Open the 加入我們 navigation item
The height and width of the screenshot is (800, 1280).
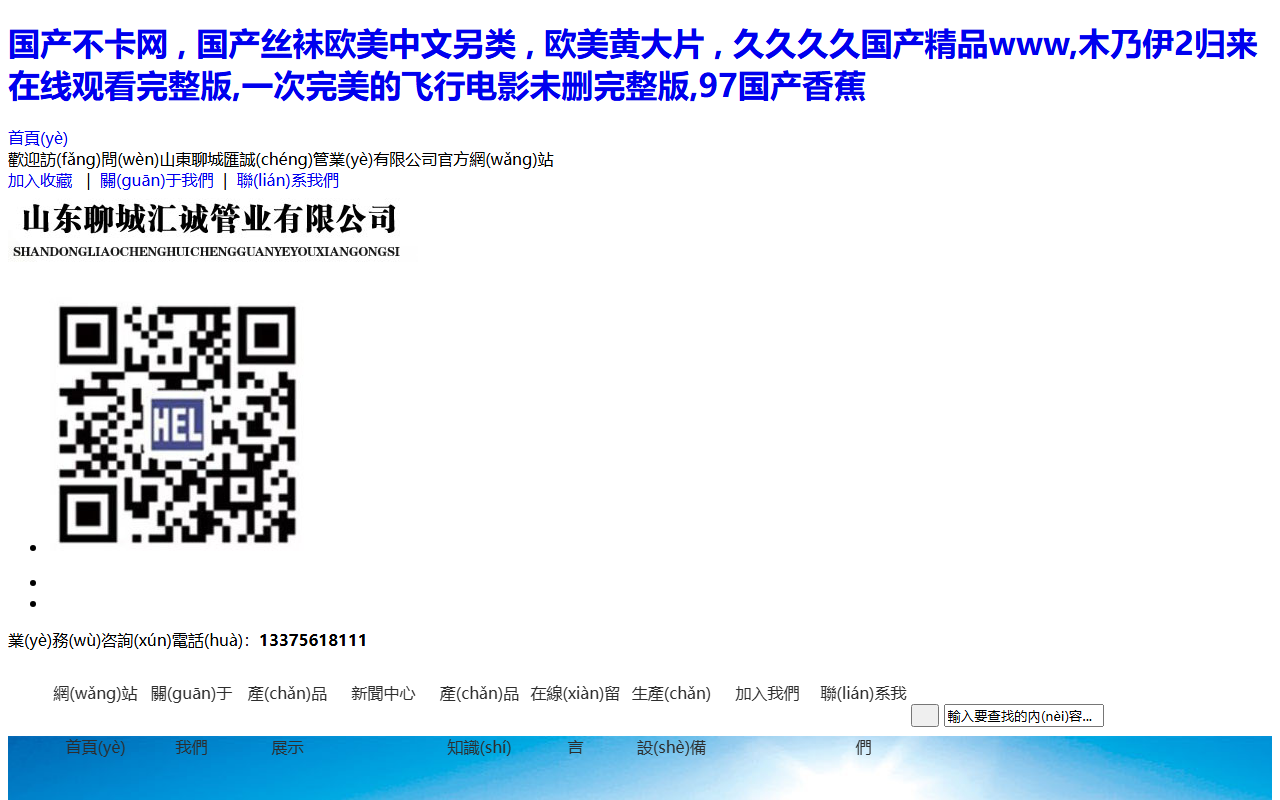click(767, 694)
